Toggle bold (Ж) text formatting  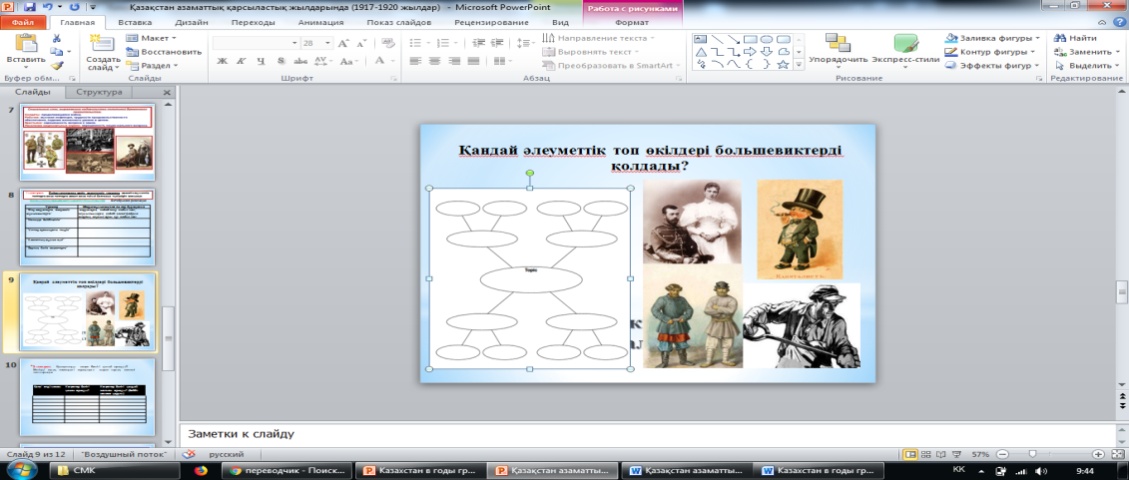tap(222, 61)
